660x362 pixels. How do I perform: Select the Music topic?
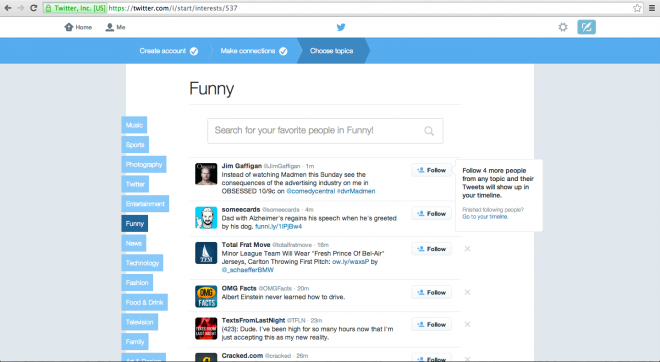134,125
